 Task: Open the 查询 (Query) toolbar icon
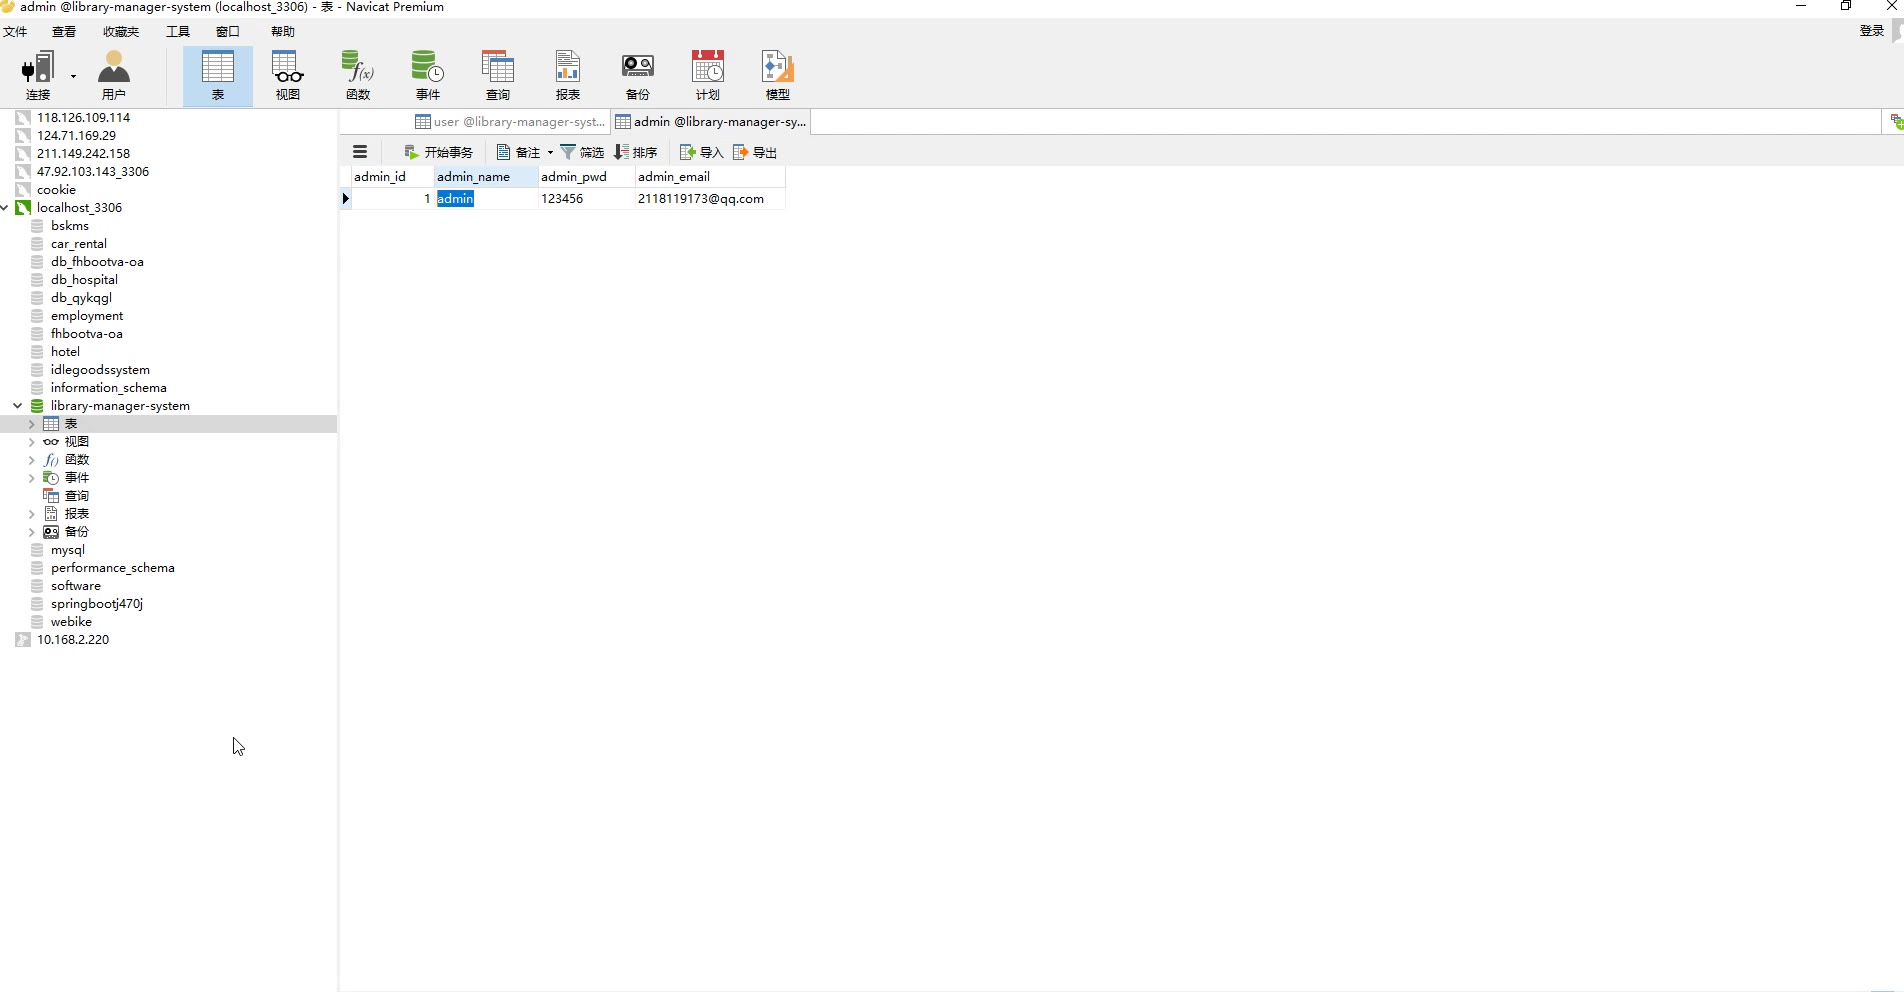pyautogui.click(x=498, y=76)
